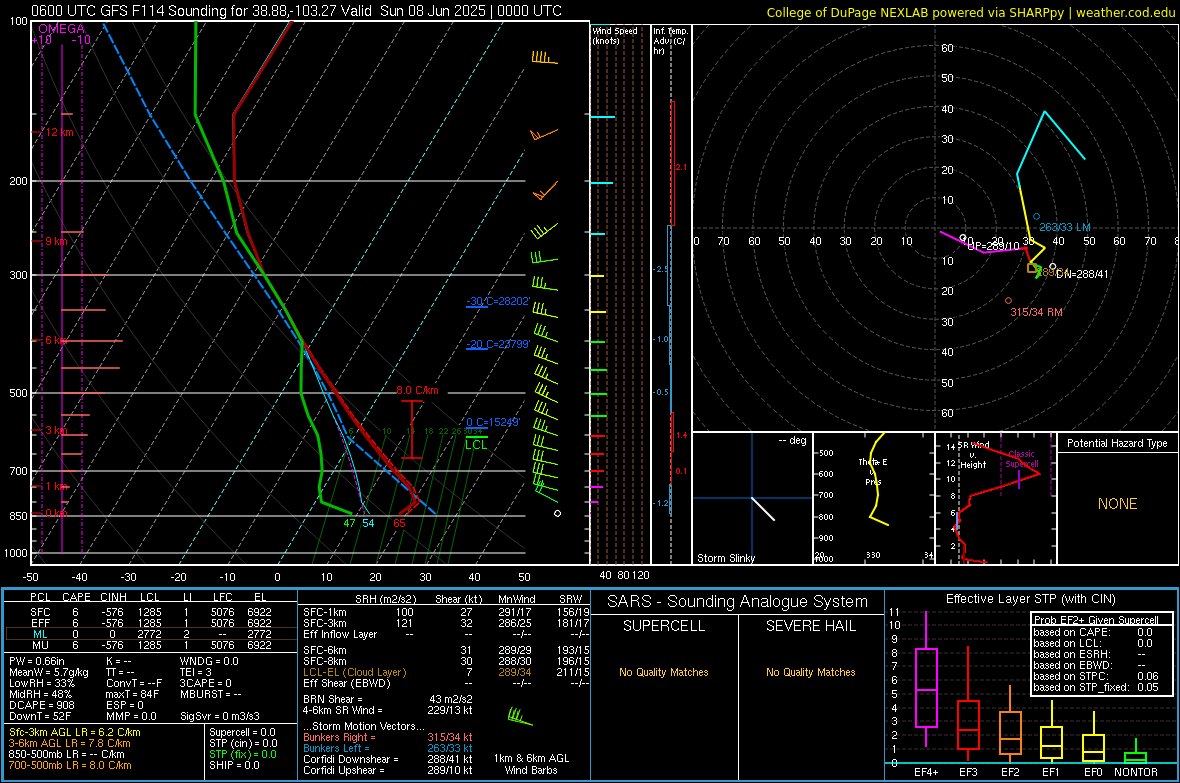The image size is (1180, 783).
Task: Select the MU parcel row
Action: [150, 645]
